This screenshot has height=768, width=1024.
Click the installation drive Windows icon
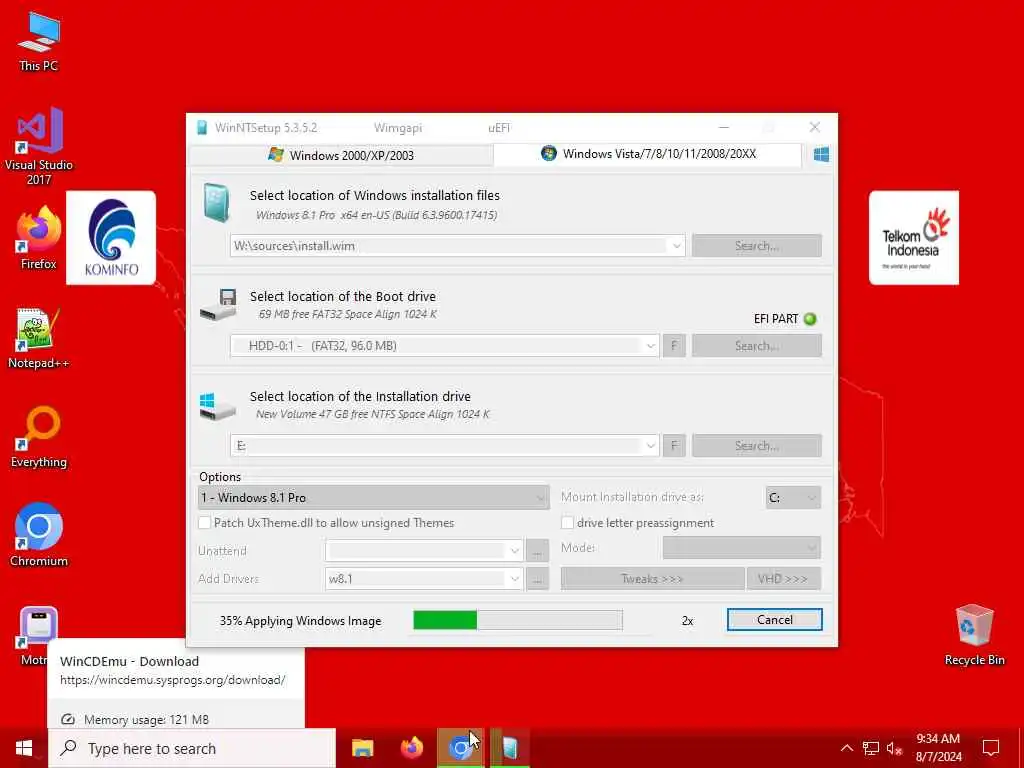point(217,406)
